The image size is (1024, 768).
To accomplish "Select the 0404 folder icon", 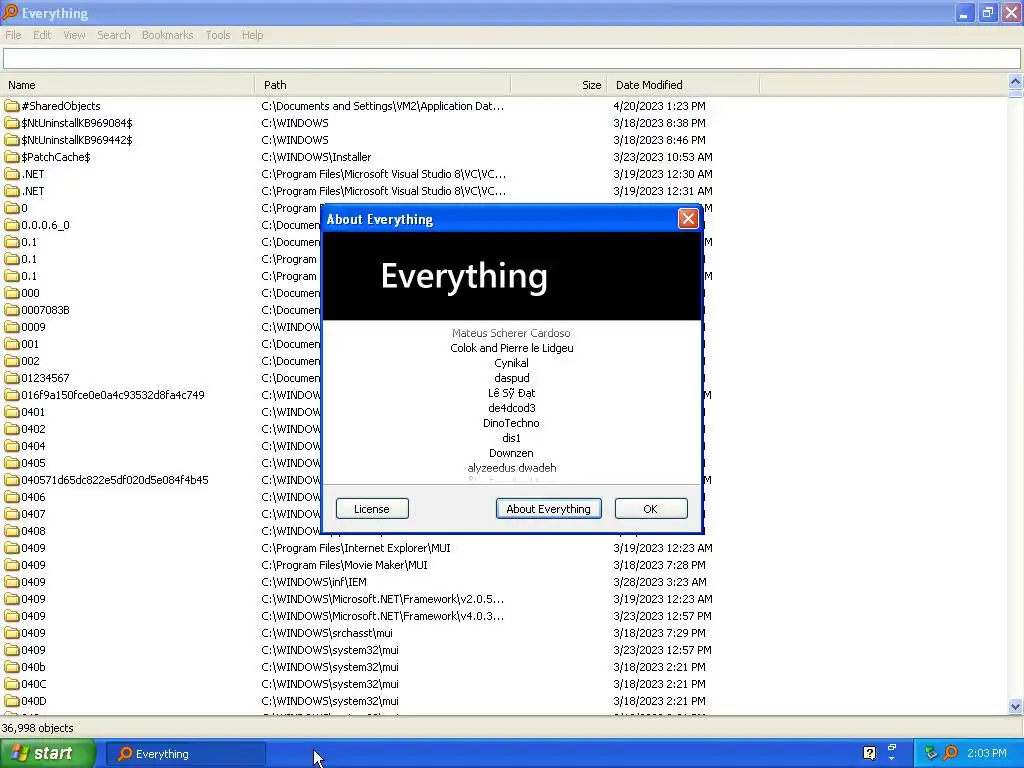I will click(x=12, y=445).
